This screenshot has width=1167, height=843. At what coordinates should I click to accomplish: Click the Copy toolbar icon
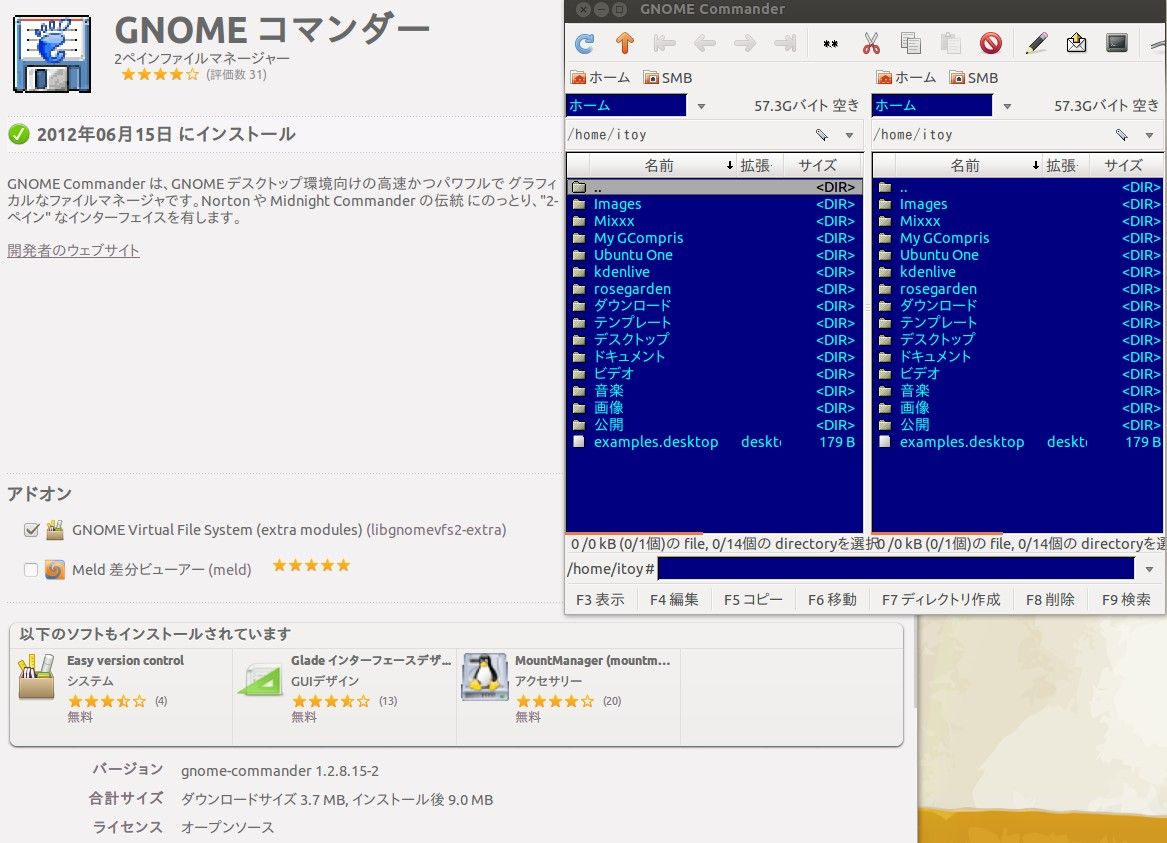(x=910, y=44)
